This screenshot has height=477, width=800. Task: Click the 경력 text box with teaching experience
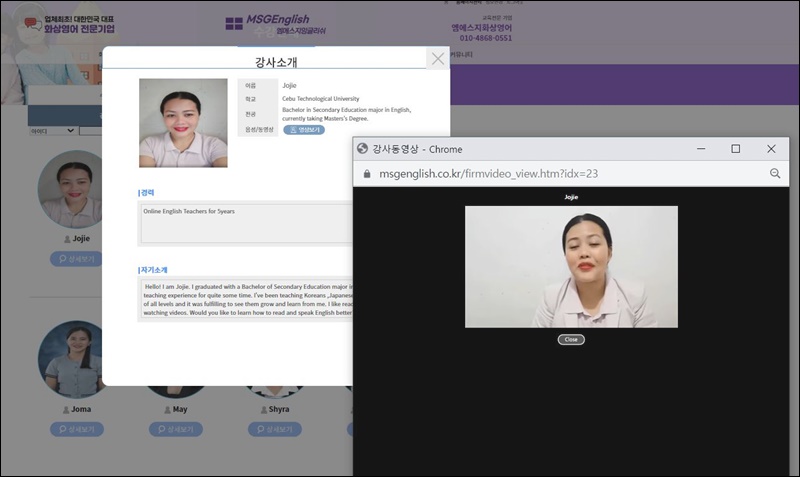click(246, 223)
